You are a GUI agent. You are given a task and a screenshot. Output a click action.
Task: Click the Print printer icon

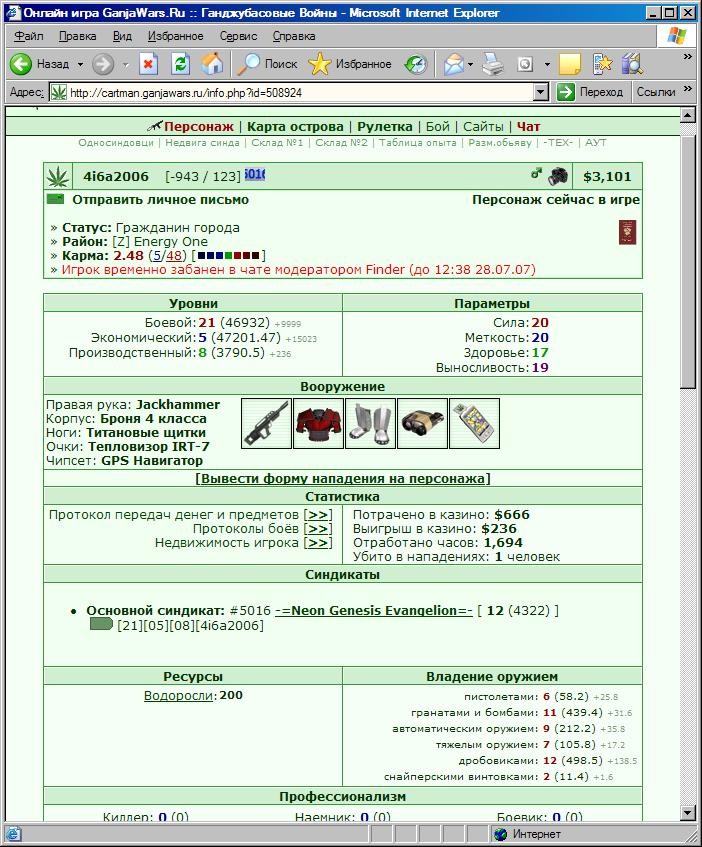492,64
